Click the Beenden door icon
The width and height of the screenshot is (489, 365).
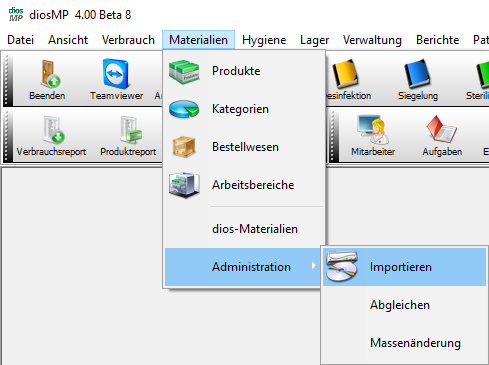pos(49,74)
